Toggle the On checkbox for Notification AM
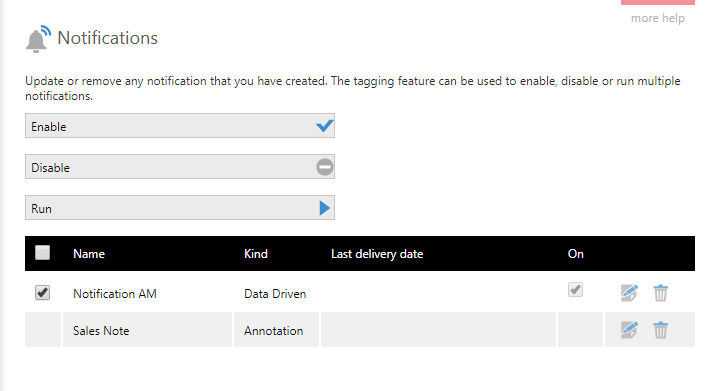This screenshot has width=720, height=391. coord(575,290)
